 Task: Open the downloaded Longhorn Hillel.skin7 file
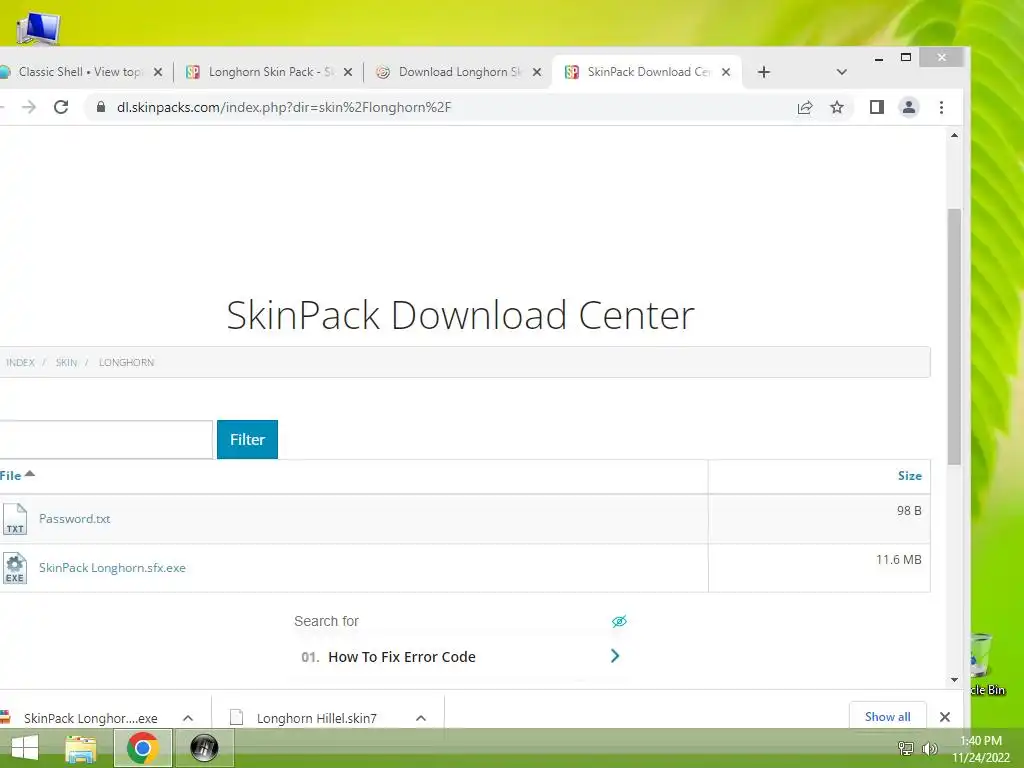click(x=304, y=718)
